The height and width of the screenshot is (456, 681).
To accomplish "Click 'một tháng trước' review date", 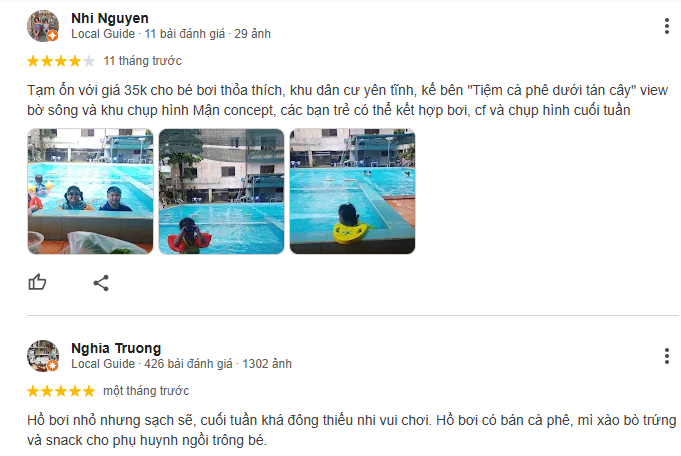I will click(x=146, y=391).
